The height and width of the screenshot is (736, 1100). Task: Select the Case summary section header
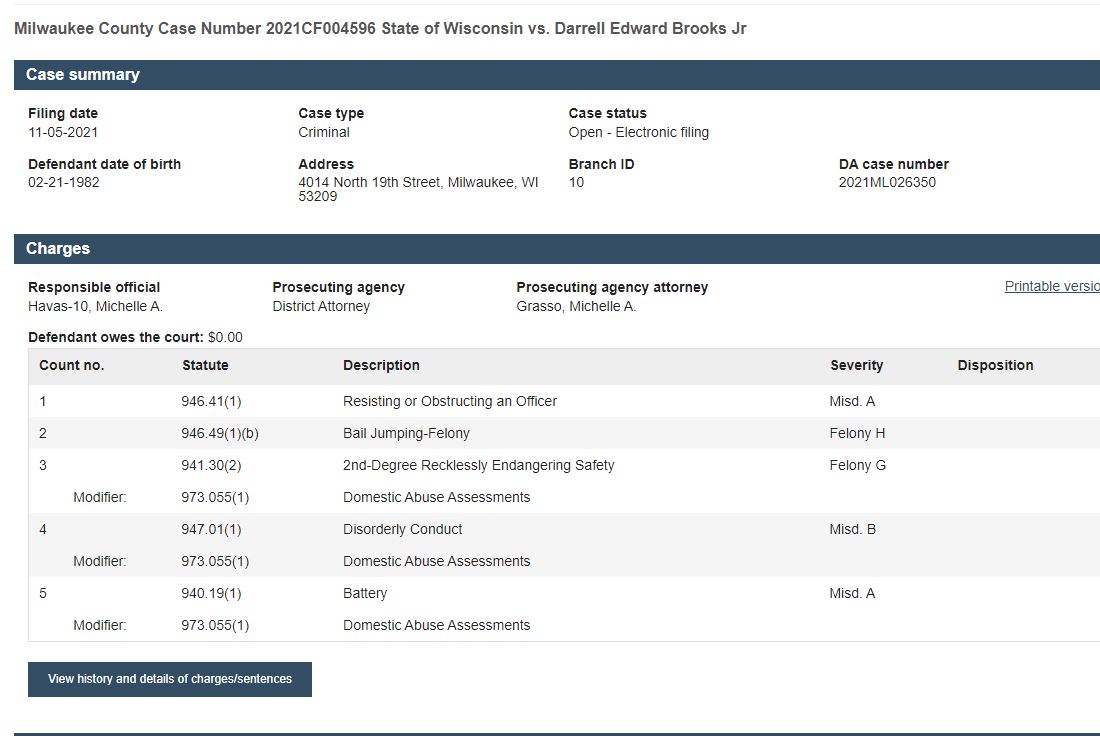[x=557, y=75]
